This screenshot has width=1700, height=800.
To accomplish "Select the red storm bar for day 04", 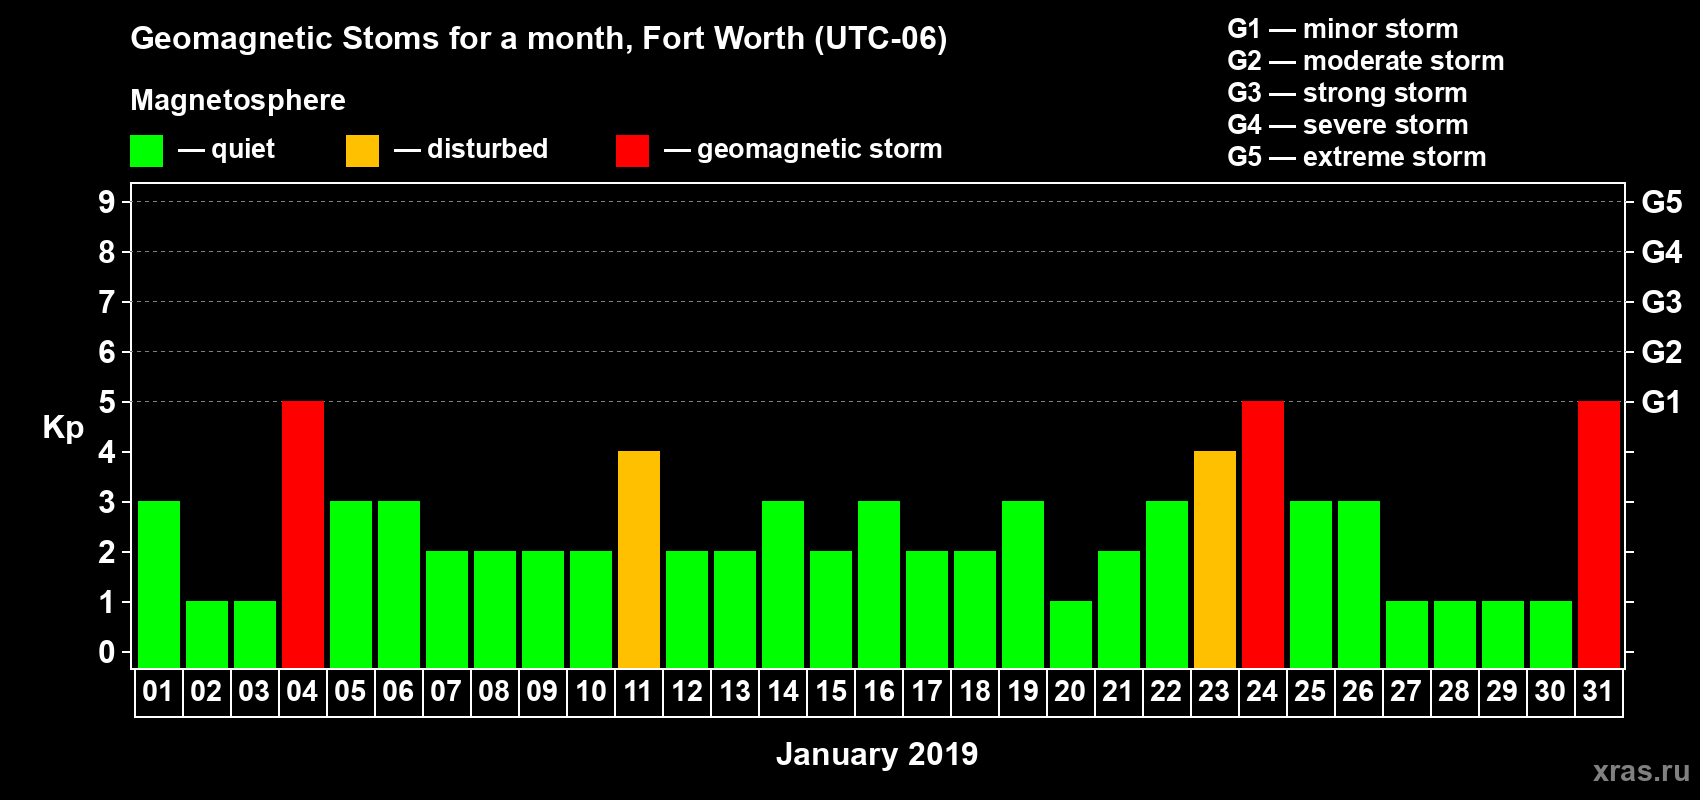I will 303,534.
